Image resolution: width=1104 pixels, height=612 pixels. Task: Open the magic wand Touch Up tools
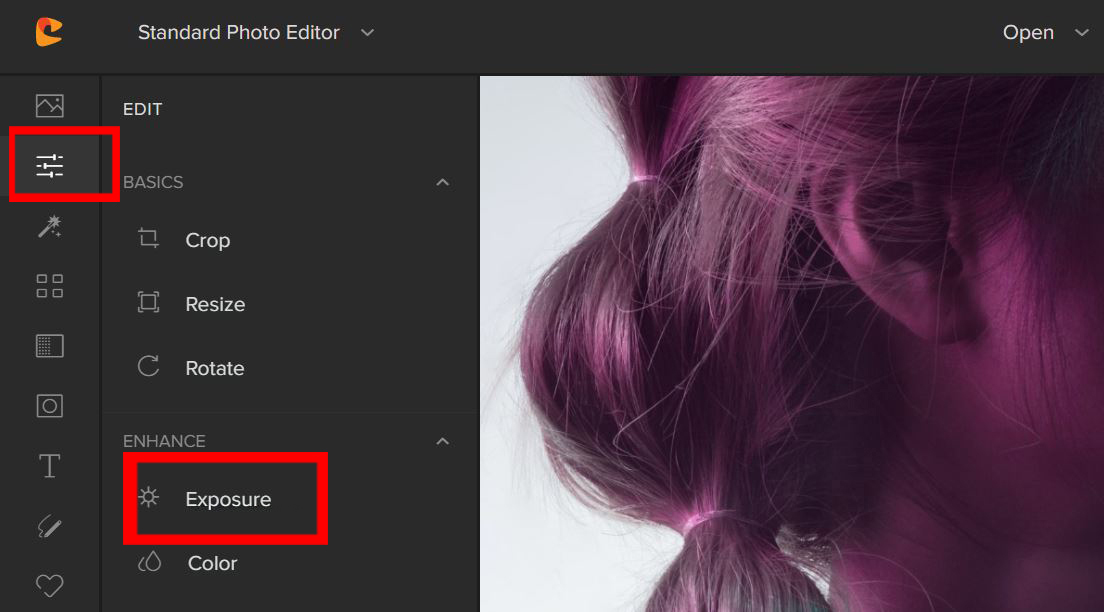(x=49, y=226)
